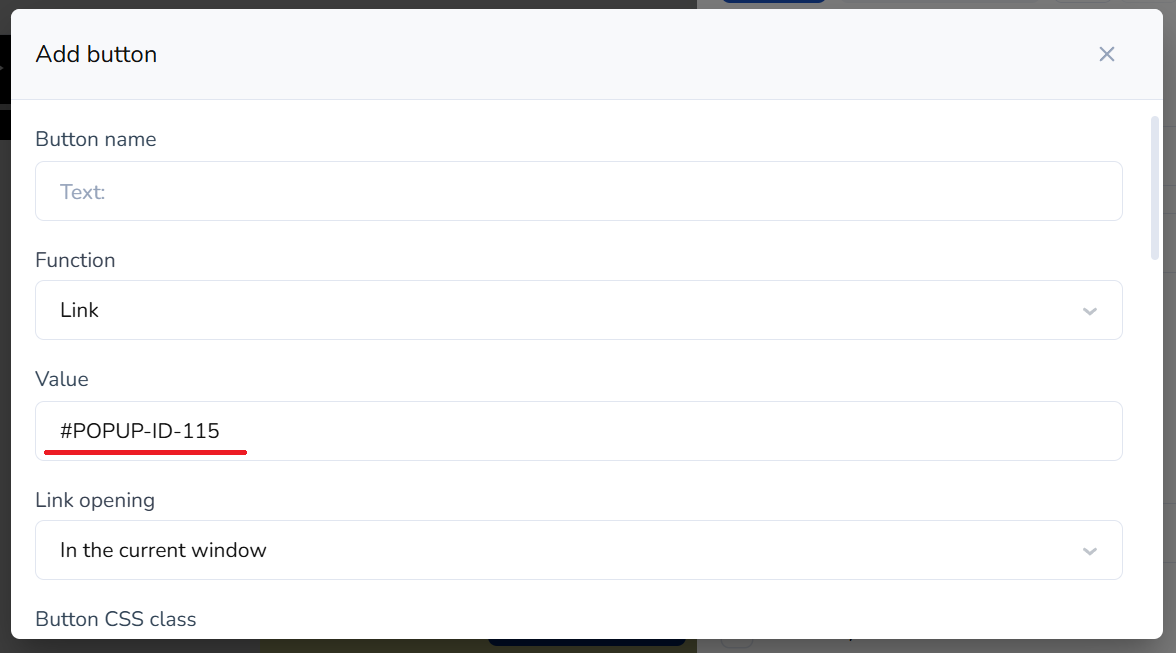The width and height of the screenshot is (1176, 653).
Task: Click the "Button name" field label
Action: point(96,139)
